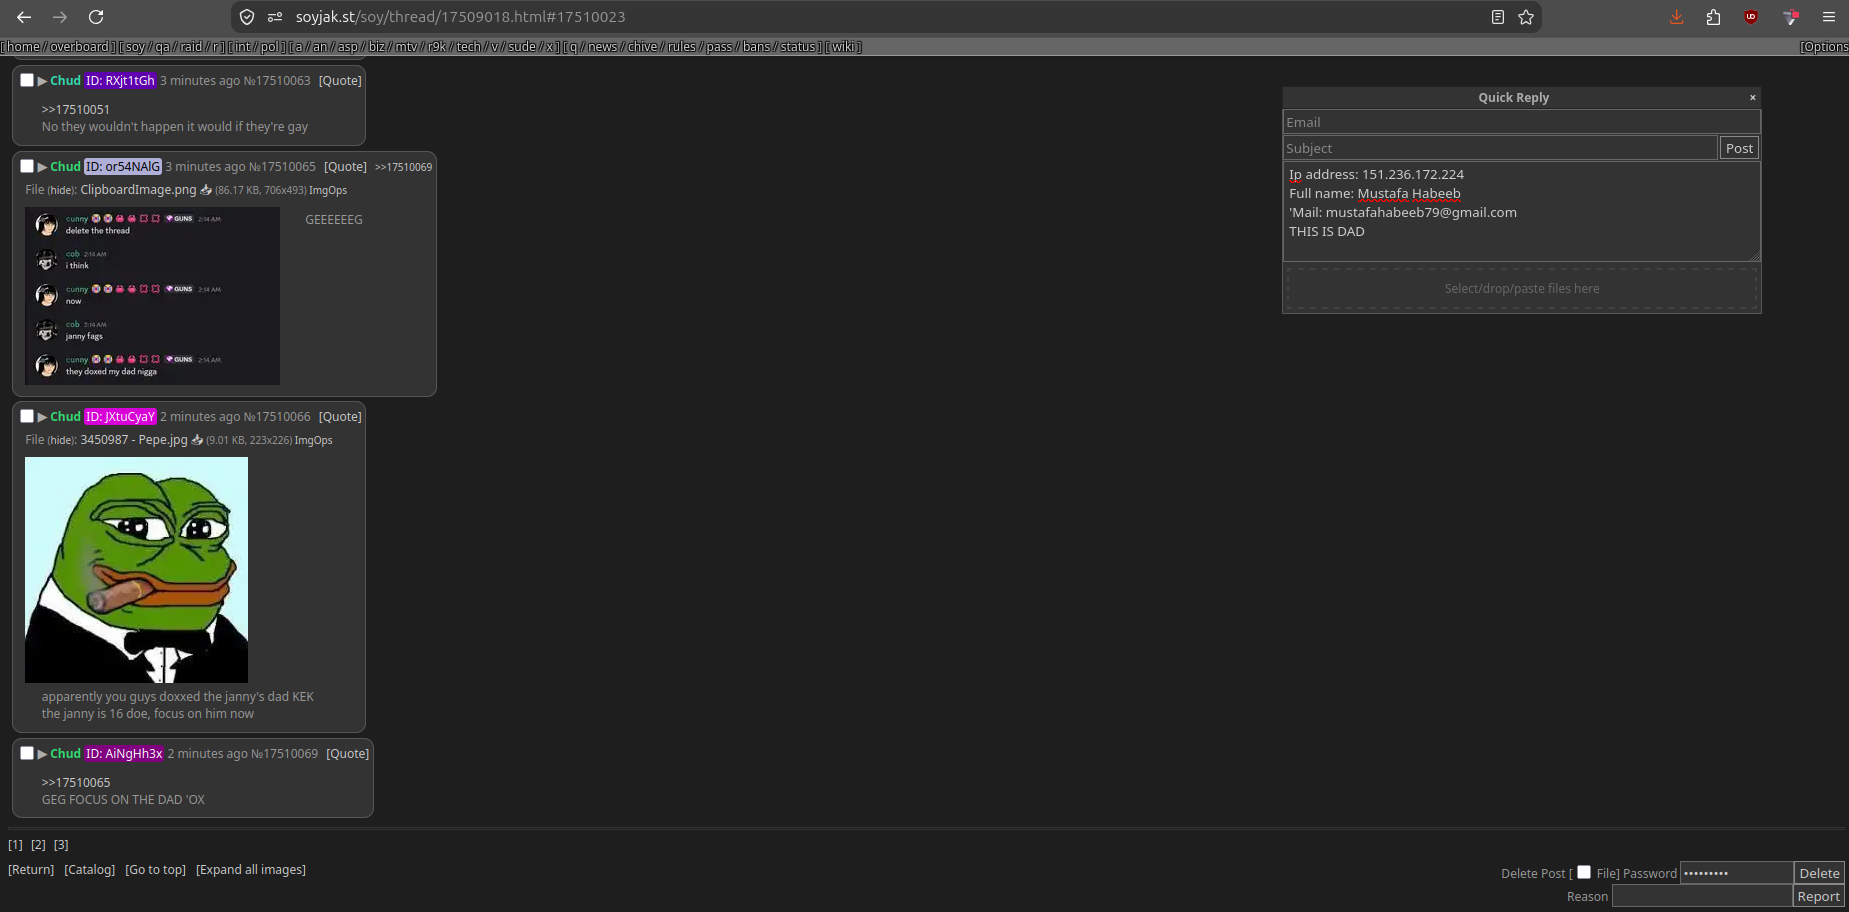
Task: Download ClipboardImage.png using its download icon
Action: pyautogui.click(x=206, y=190)
